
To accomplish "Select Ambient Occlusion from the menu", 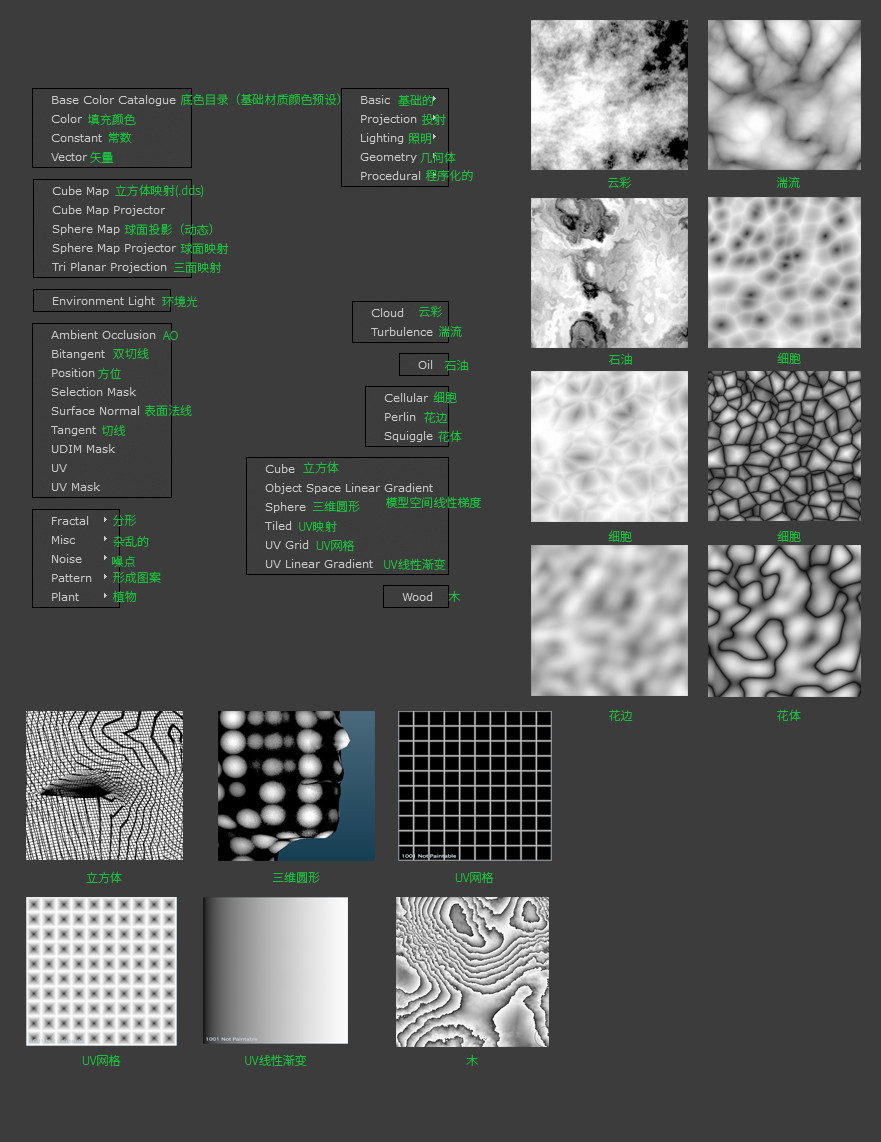I will [103, 335].
